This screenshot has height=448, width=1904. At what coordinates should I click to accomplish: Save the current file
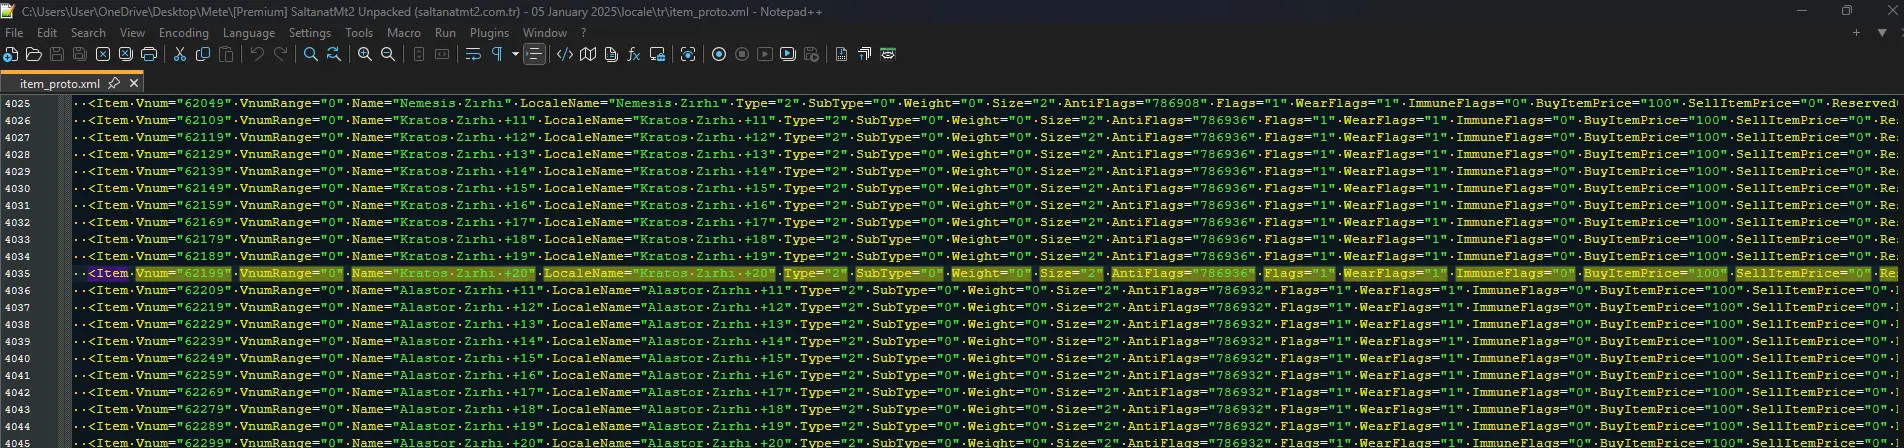(57, 54)
